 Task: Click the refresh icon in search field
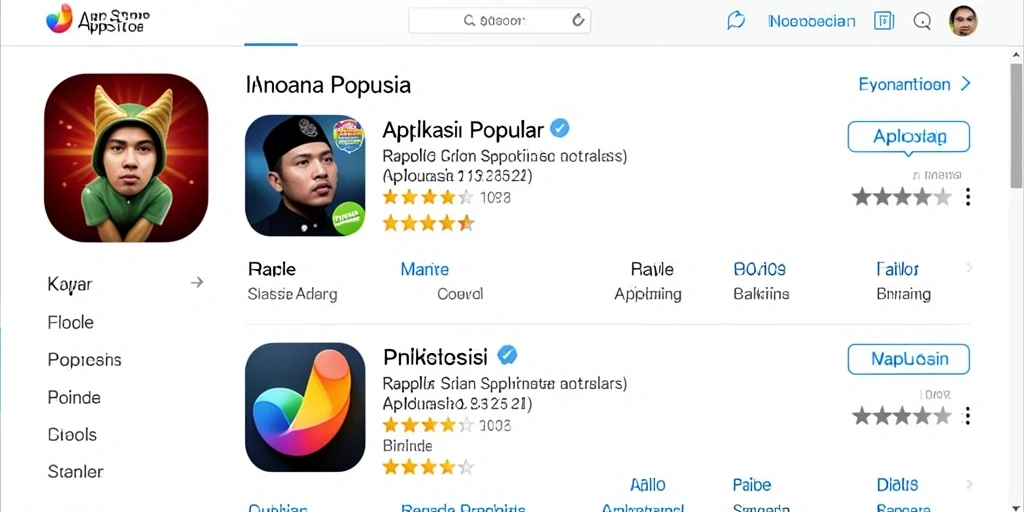578,20
